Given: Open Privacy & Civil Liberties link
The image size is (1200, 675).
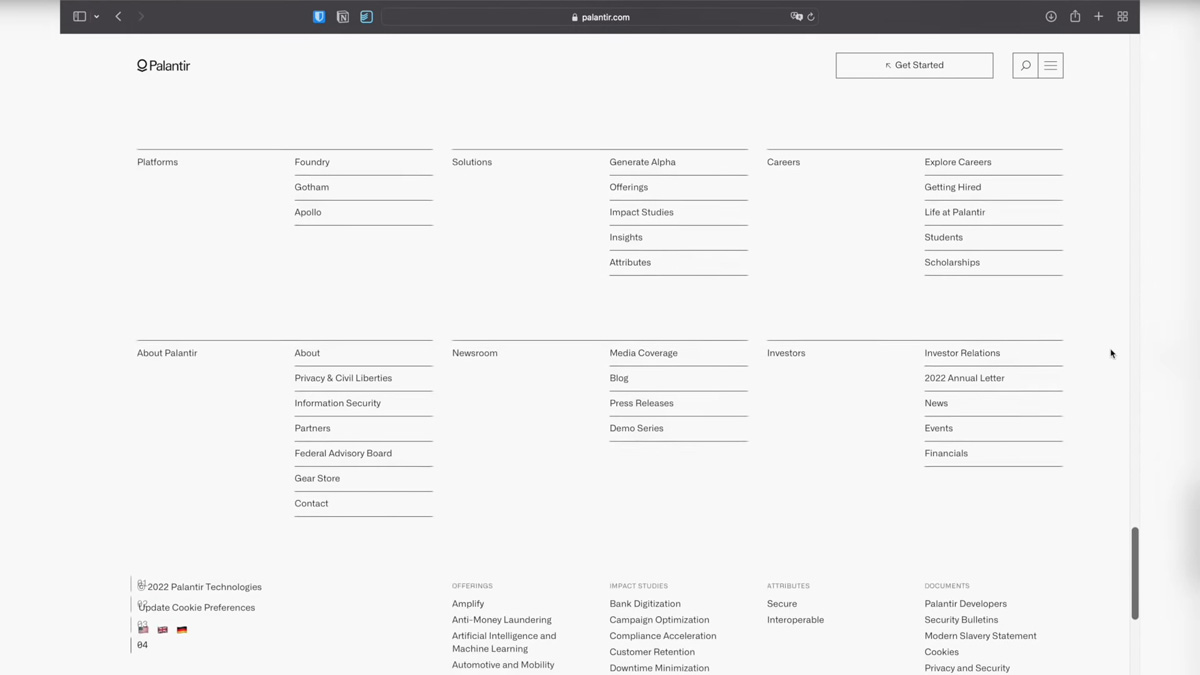Looking at the screenshot, I should (343, 378).
